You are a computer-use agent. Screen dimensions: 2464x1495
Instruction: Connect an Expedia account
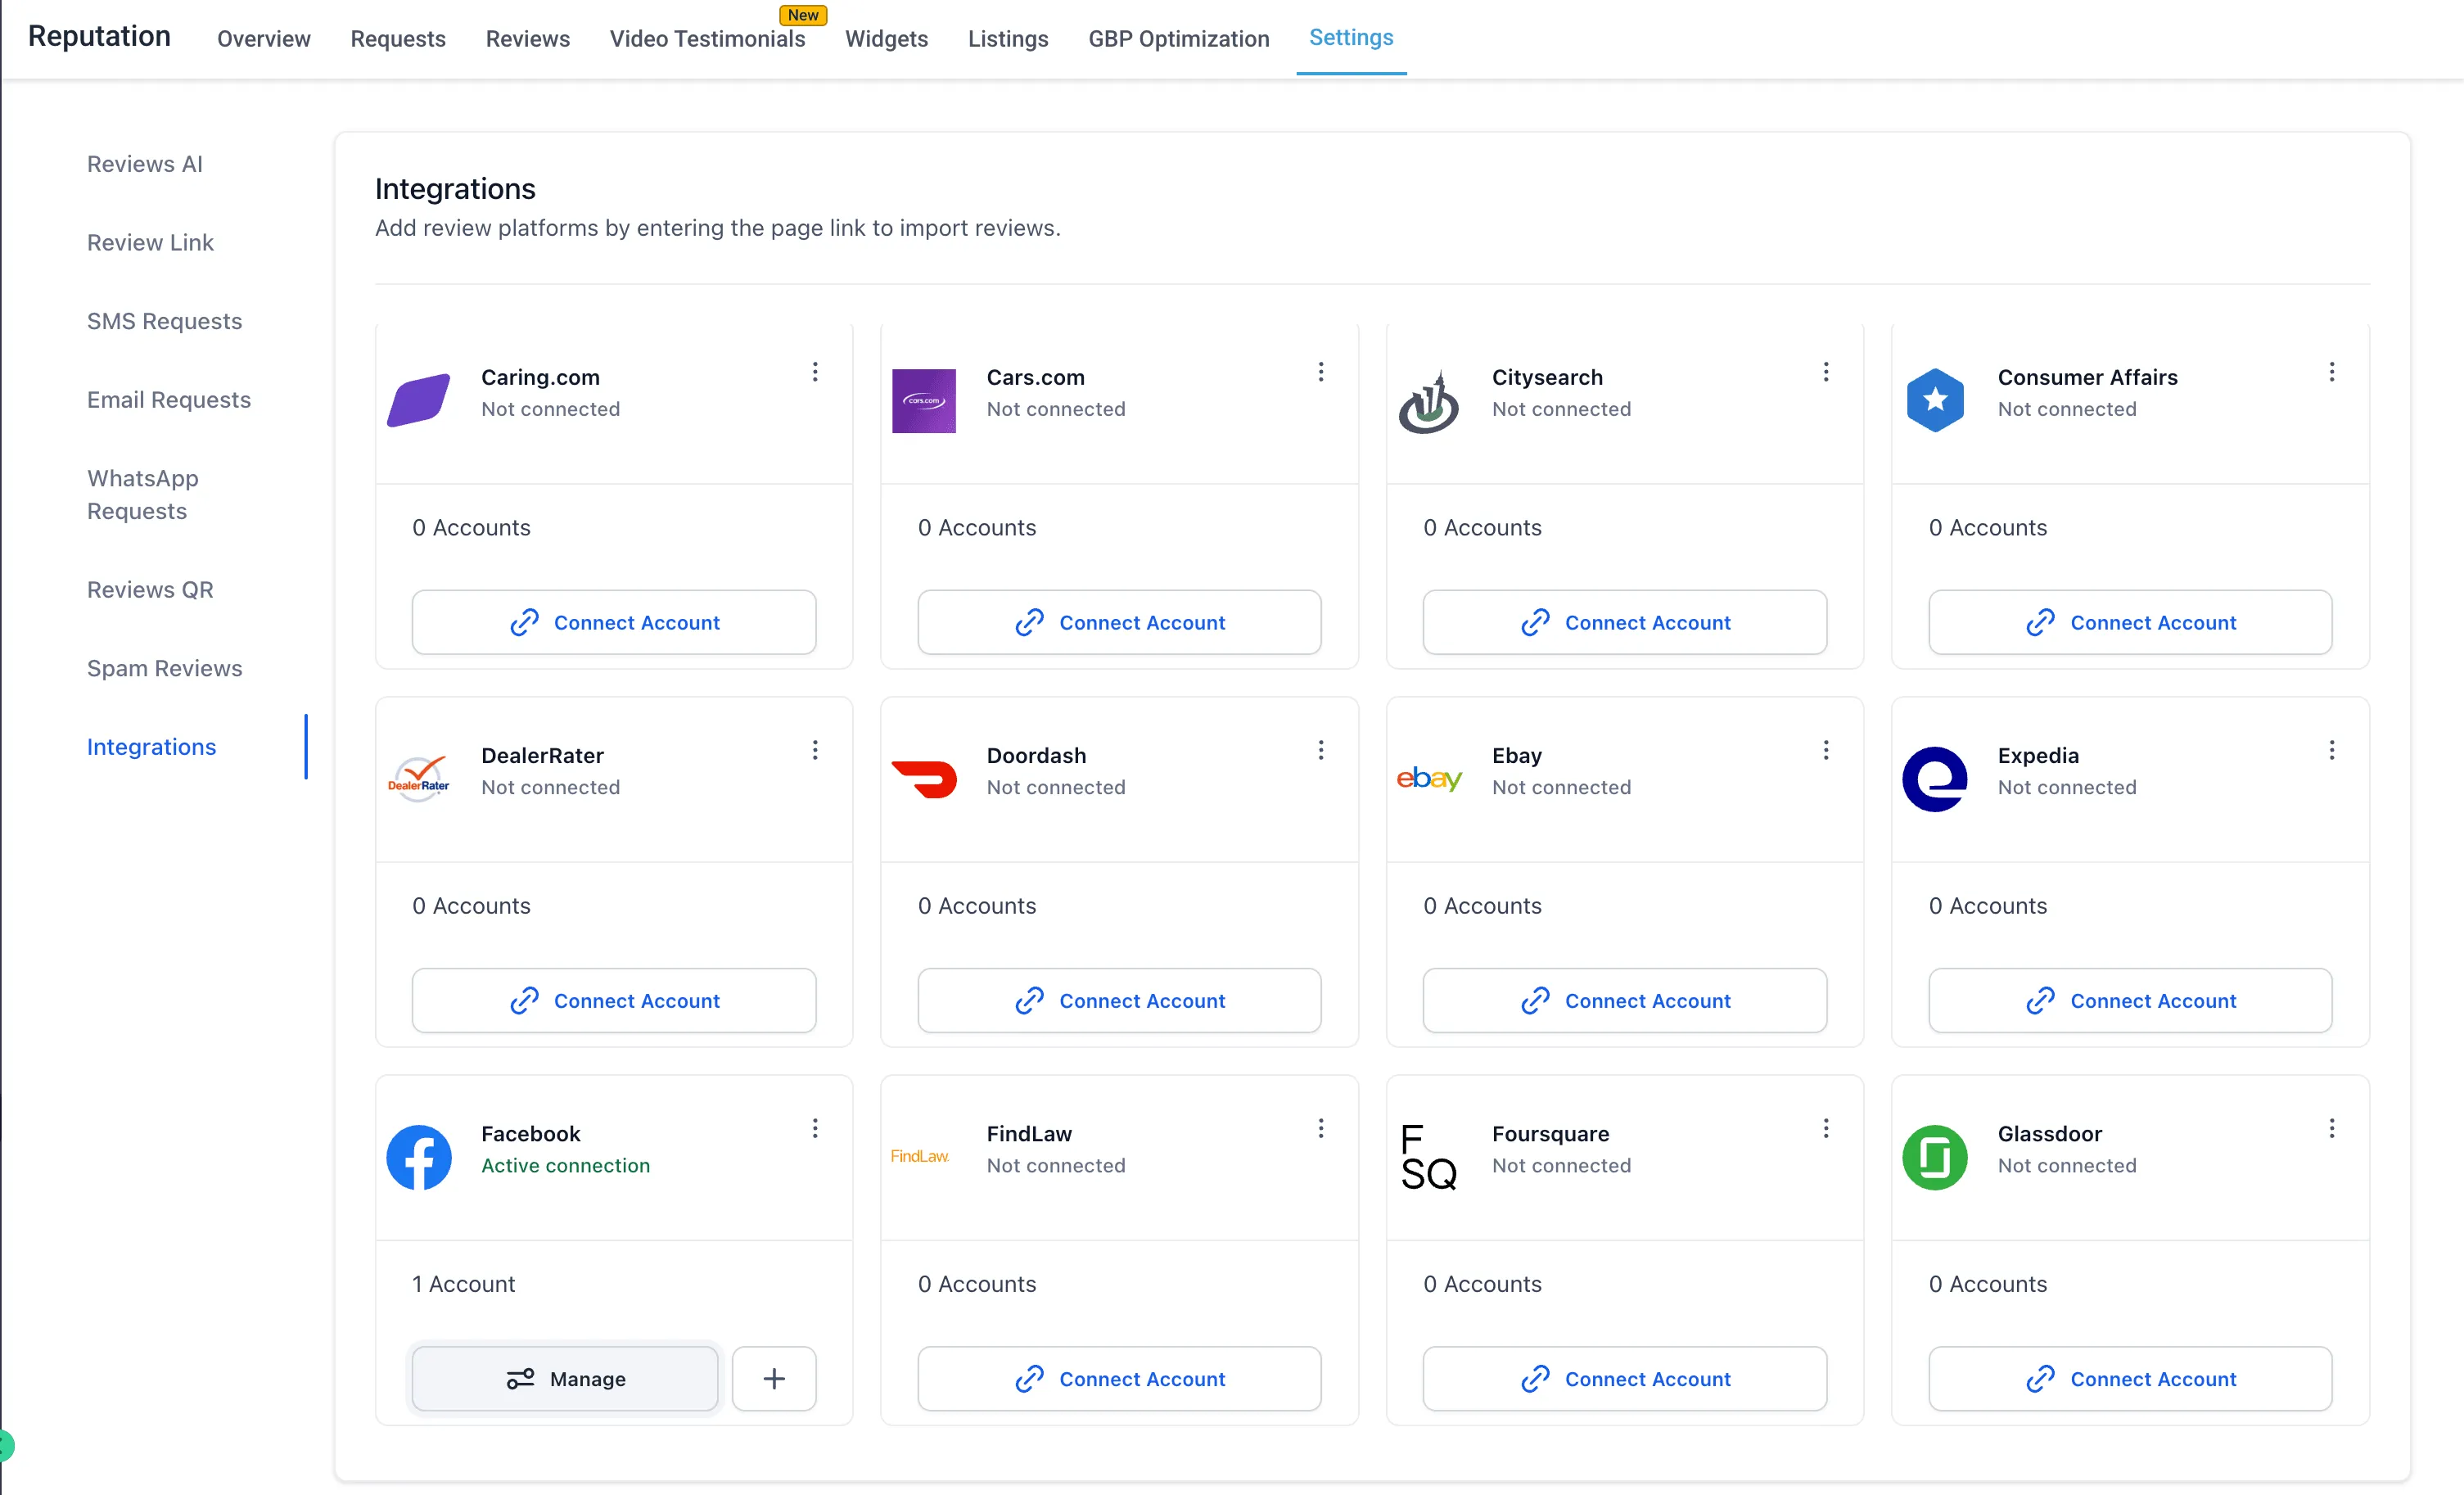(x=2129, y=1000)
